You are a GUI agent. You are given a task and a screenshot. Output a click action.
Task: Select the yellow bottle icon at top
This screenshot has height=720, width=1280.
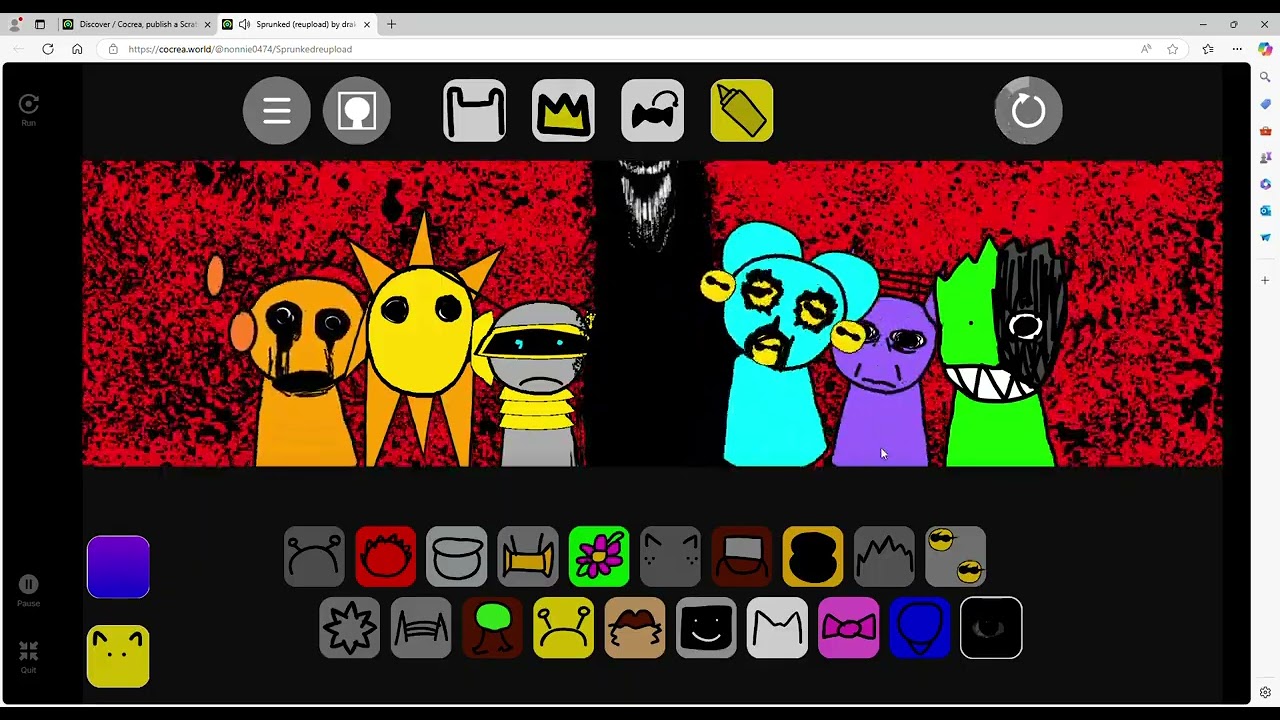pos(742,110)
